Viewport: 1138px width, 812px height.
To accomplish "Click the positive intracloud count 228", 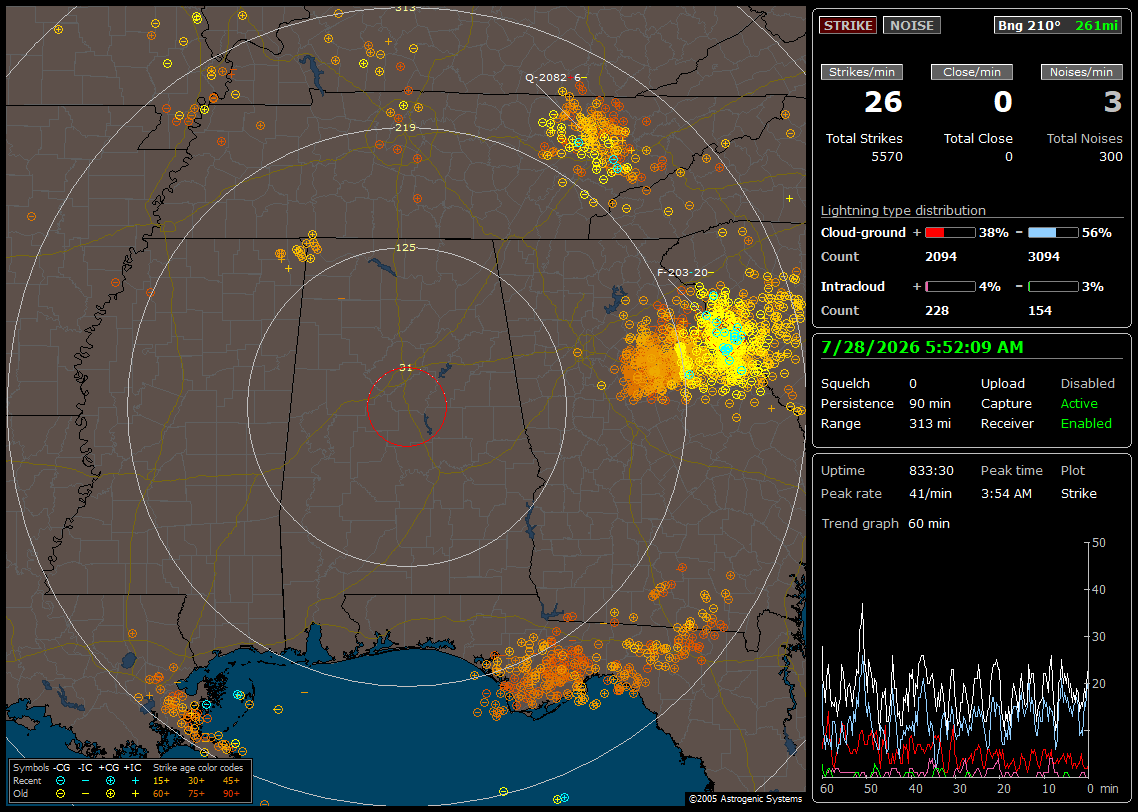I will (937, 311).
